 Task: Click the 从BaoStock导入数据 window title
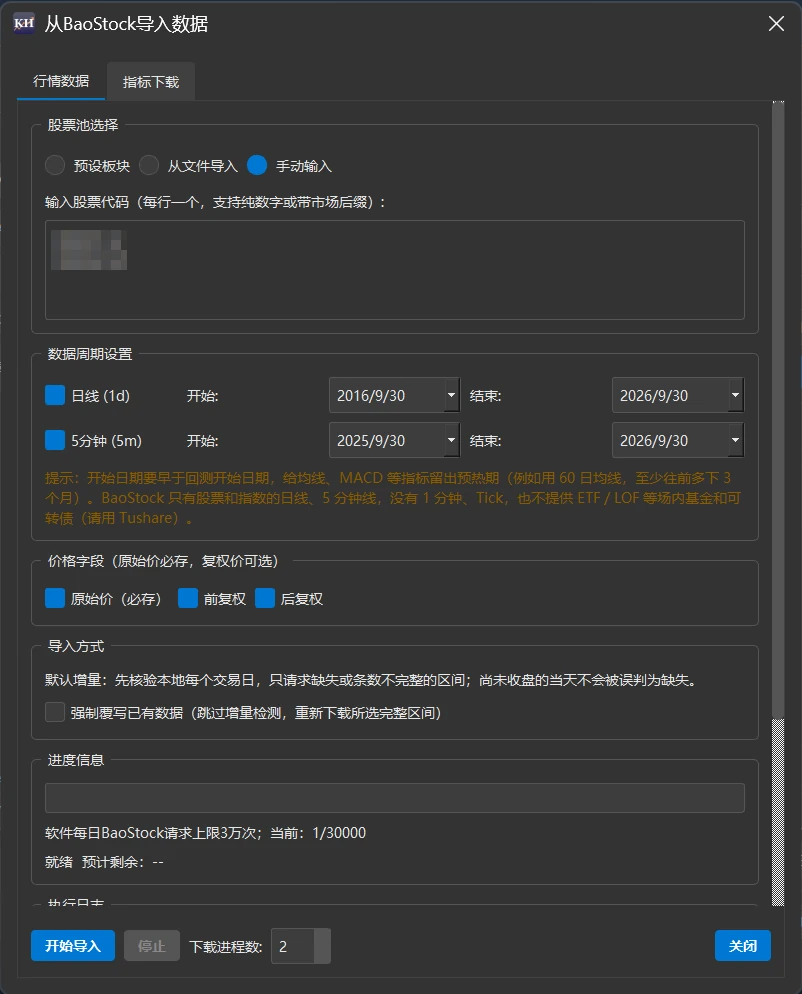[x=126, y=24]
